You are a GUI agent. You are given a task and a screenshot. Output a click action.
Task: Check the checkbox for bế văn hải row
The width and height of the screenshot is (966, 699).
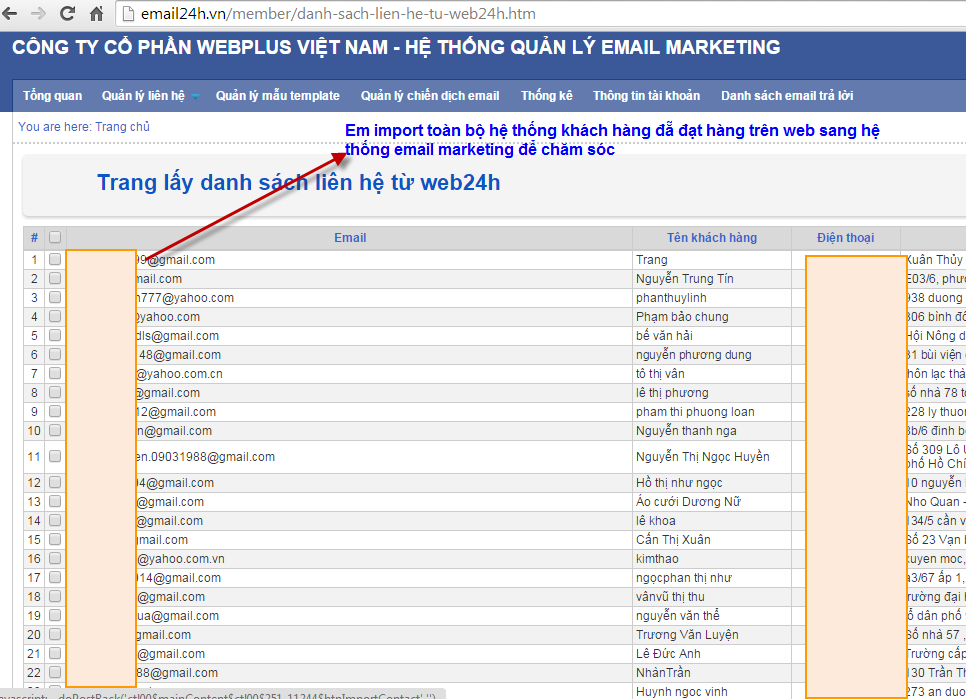click(x=55, y=336)
